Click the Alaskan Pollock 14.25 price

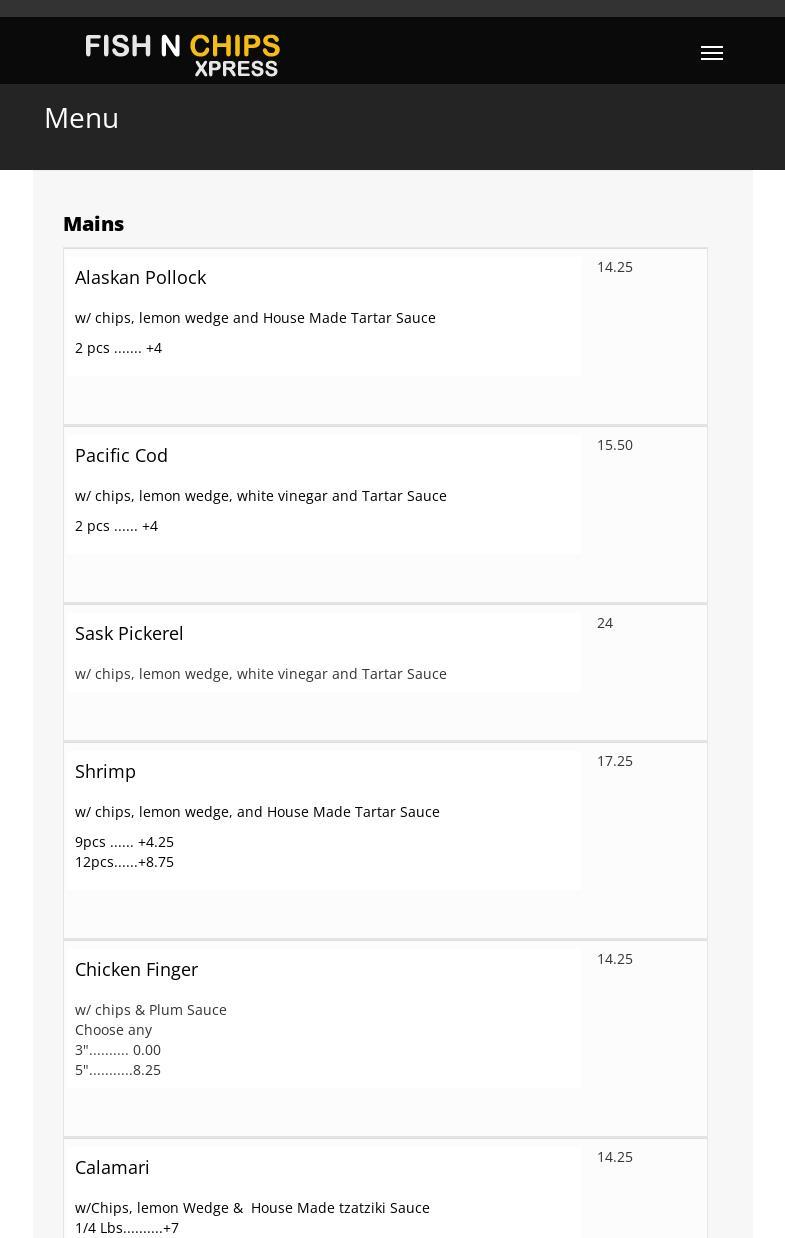pos(615,267)
